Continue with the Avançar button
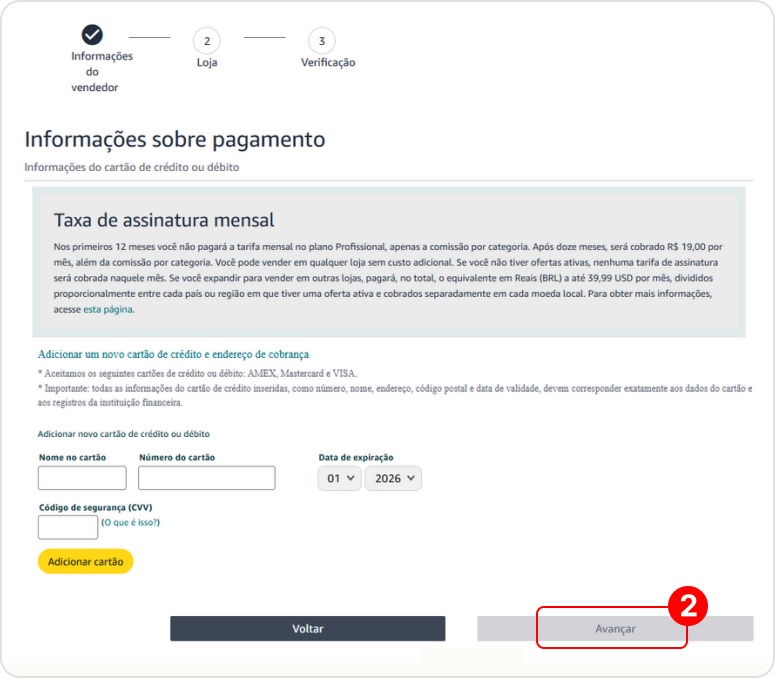Viewport: 775px width, 678px height. (615, 629)
